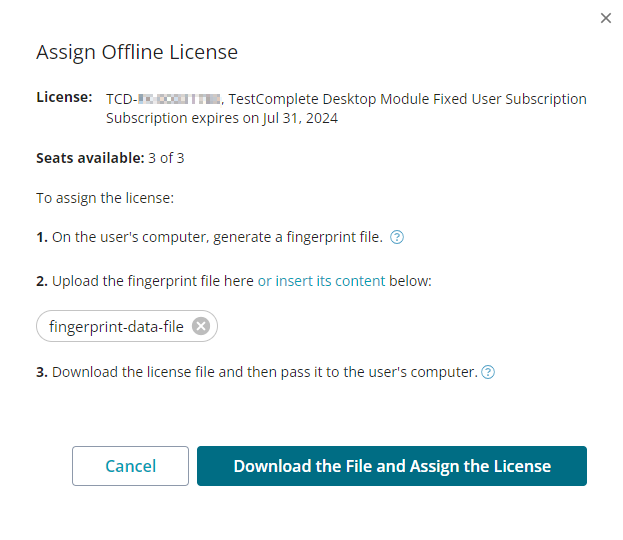Viewport: 623px width, 540px height.
Task: Click the Assign Offline License heading
Action: [x=137, y=52]
